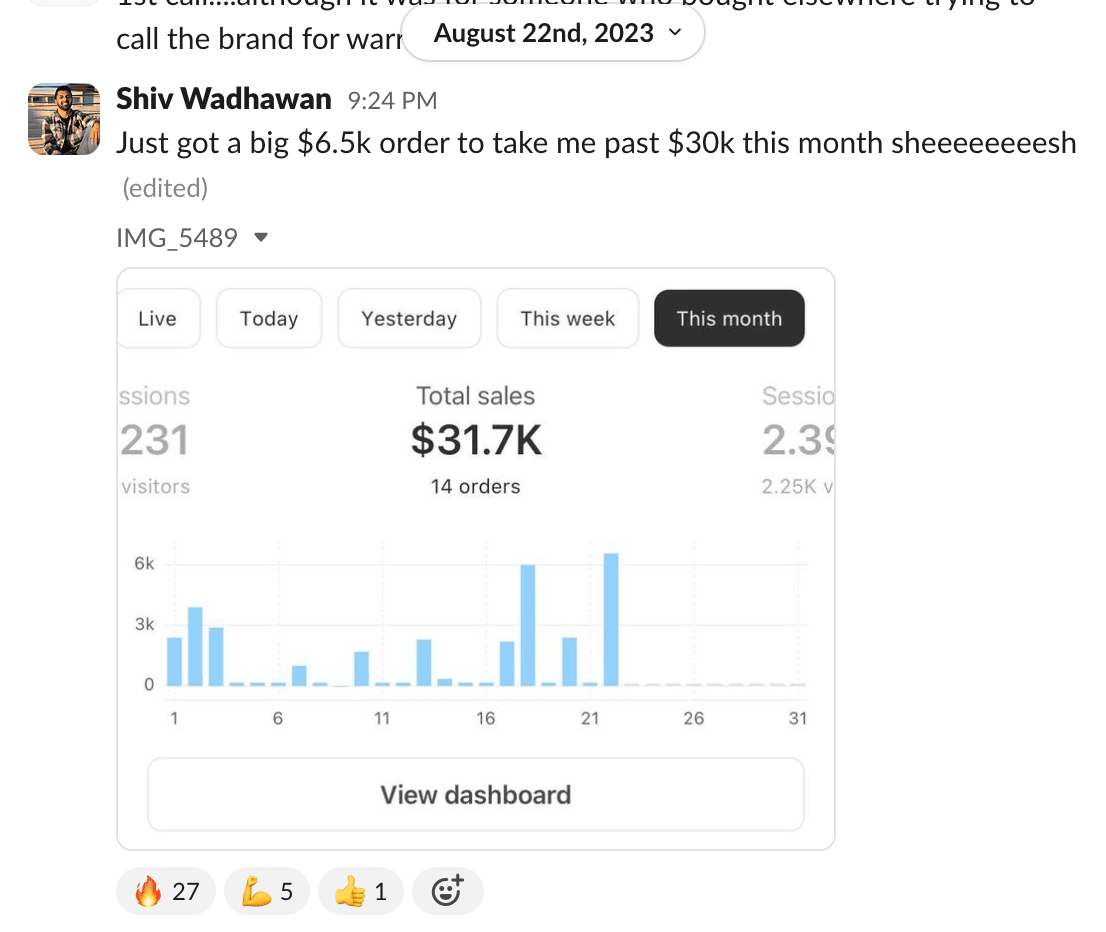Select the Live tab in the image
The image size is (1106, 932).
click(158, 319)
